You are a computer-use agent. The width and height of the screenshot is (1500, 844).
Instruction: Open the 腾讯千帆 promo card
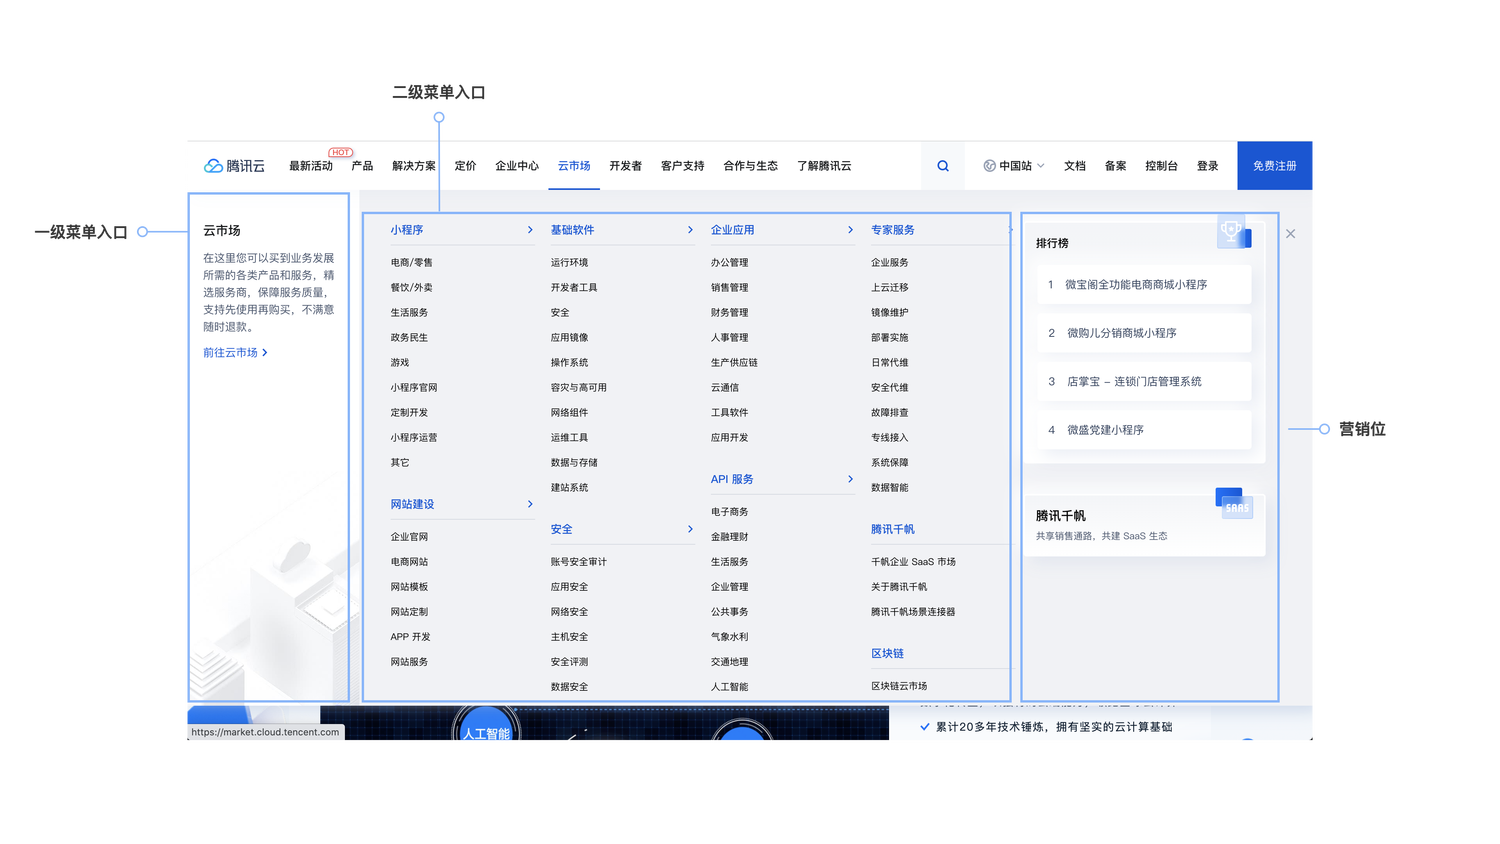click(1144, 525)
